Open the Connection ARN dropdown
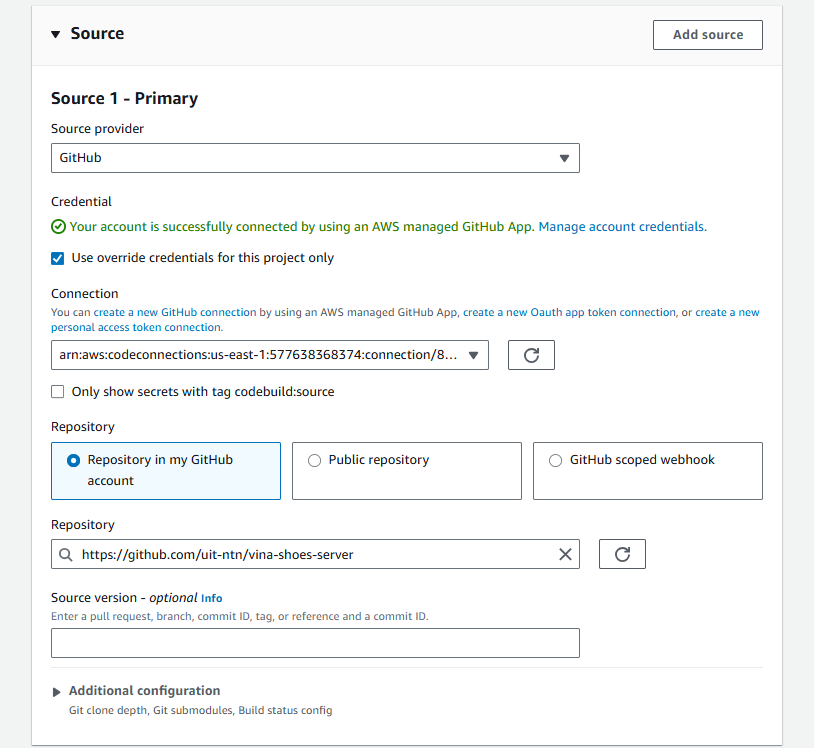 270,355
